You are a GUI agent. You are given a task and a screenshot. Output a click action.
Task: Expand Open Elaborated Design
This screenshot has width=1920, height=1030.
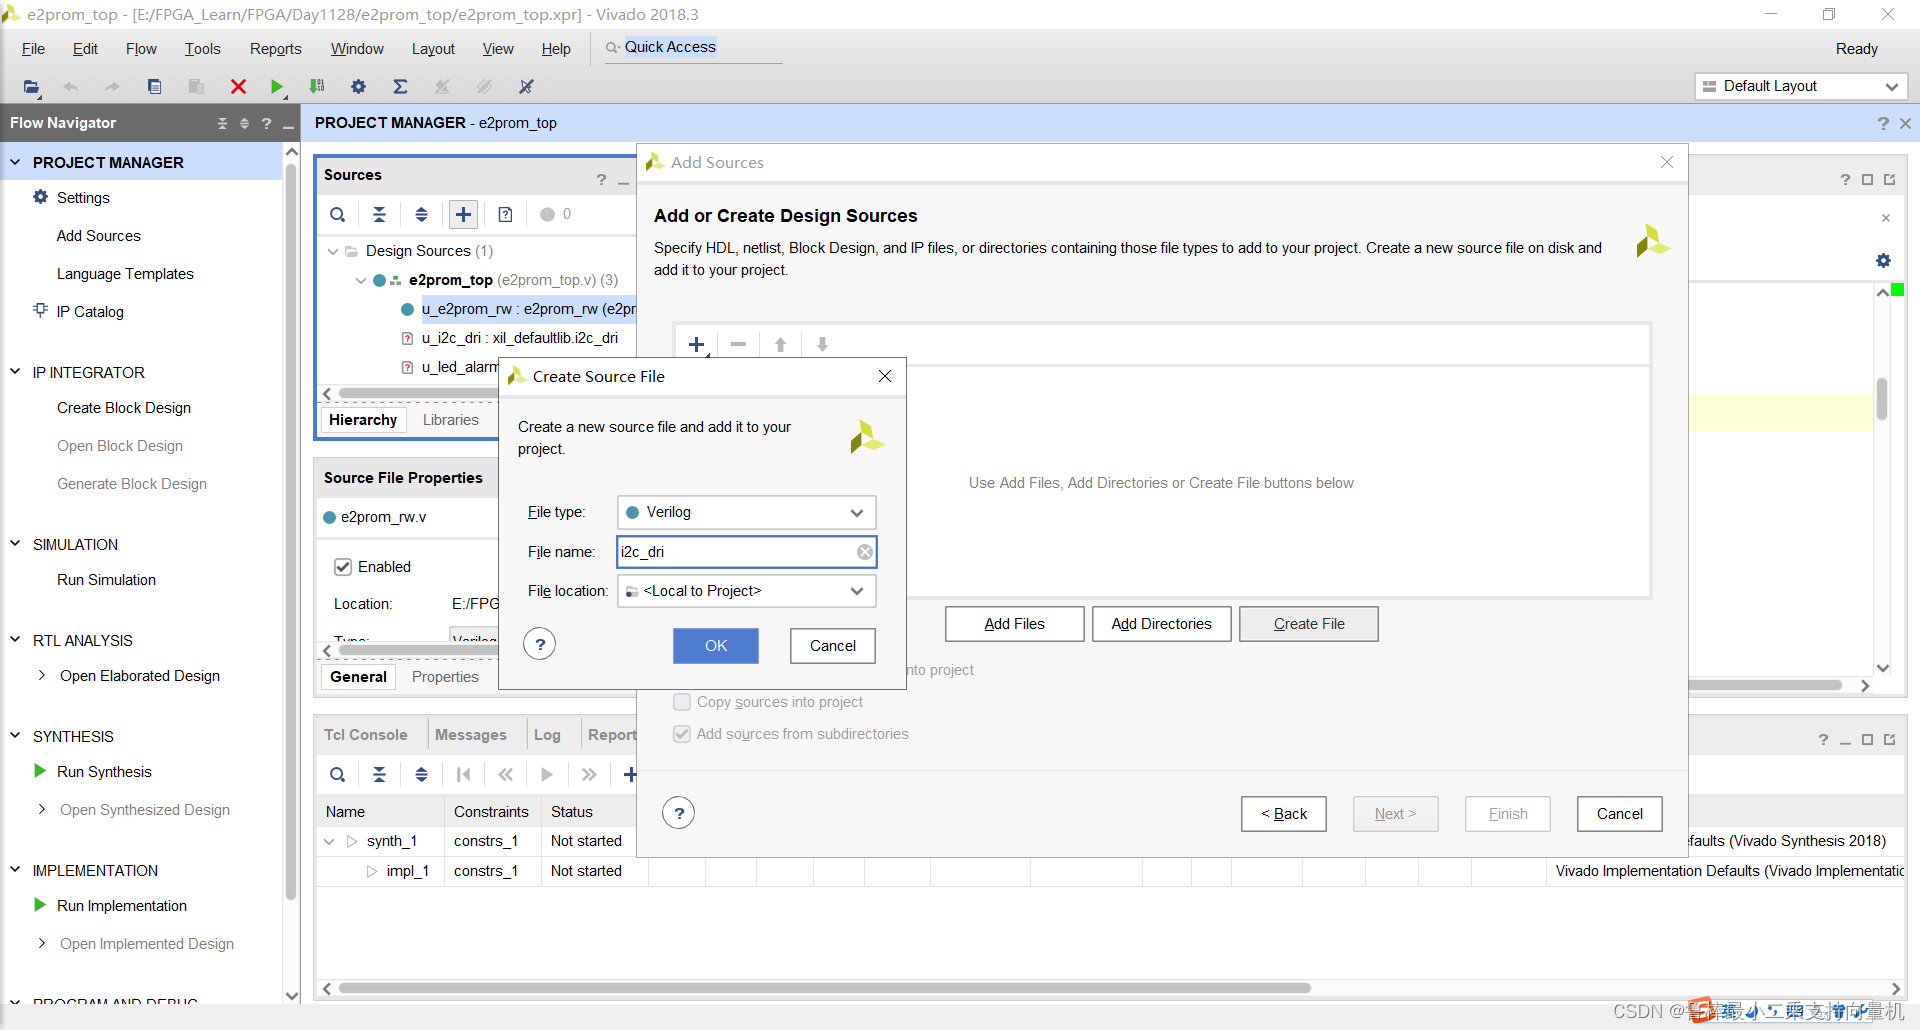[42, 676]
